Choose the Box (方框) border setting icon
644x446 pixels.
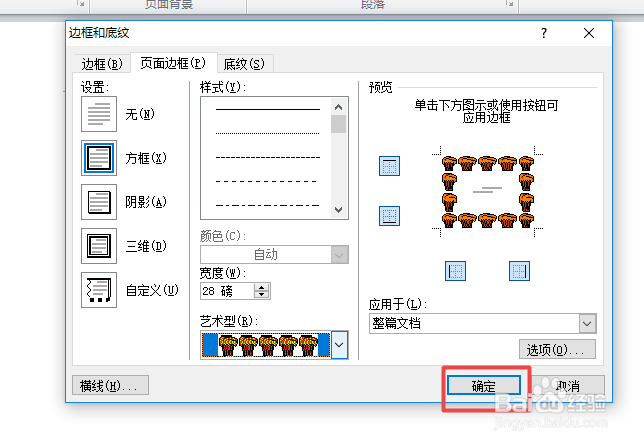[x=99, y=158]
